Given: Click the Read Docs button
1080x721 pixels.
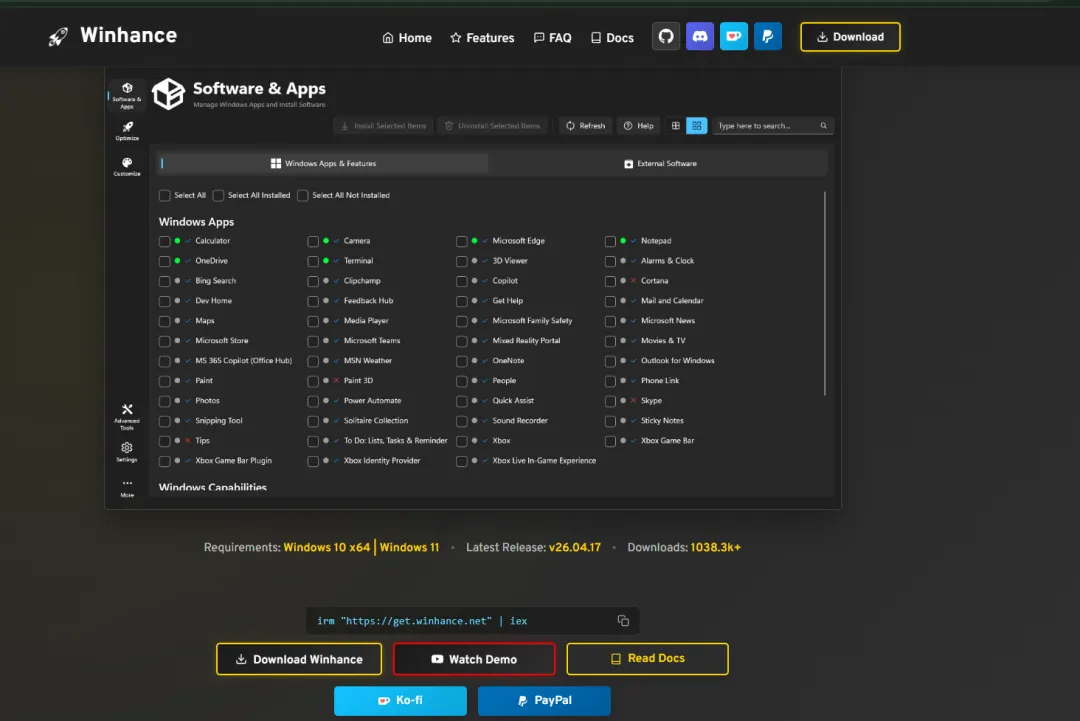Looking at the screenshot, I should click(x=647, y=659).
